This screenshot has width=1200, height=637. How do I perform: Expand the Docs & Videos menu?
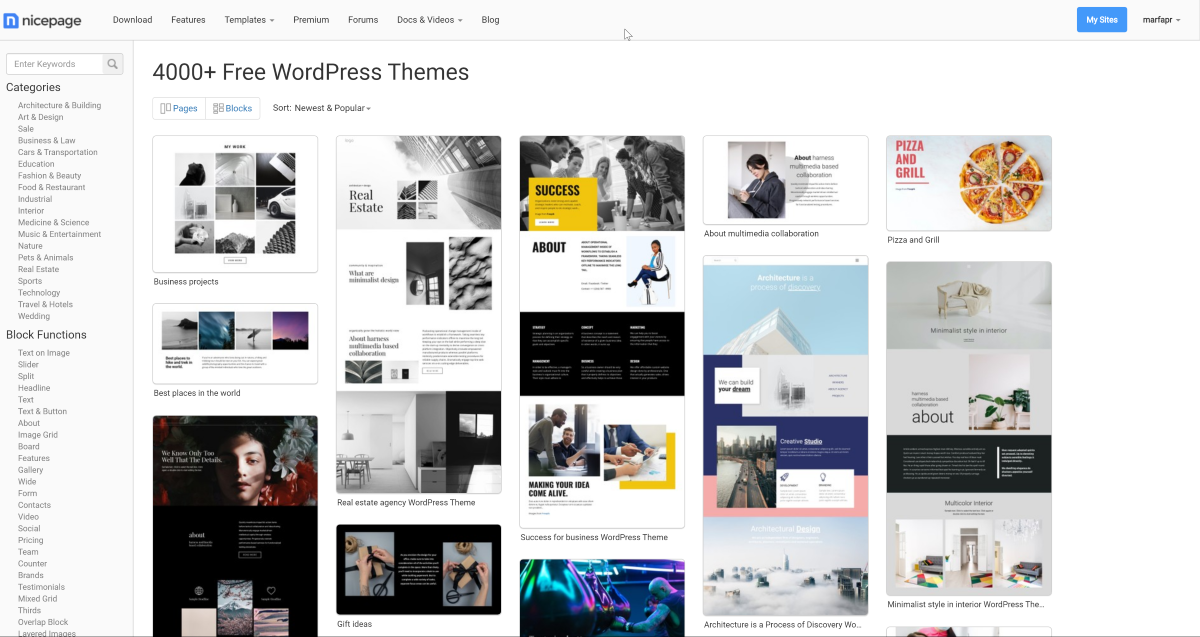(430, 20)
